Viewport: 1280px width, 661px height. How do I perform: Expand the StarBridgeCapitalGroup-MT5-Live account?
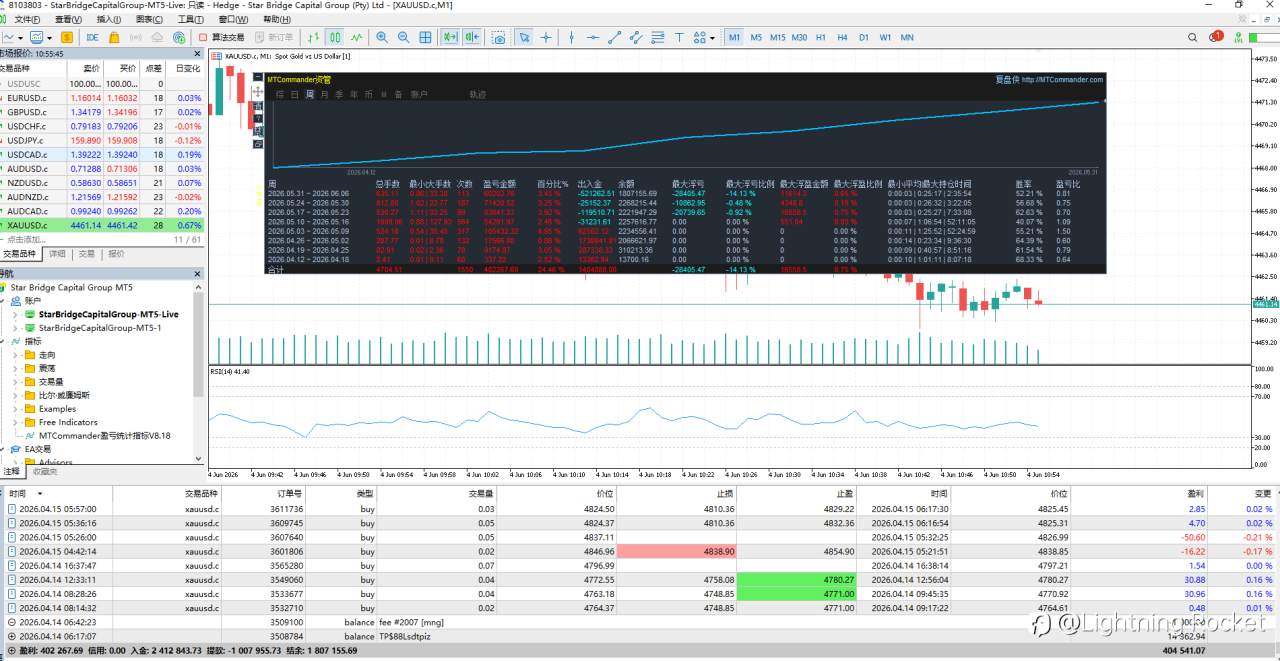(15, 314)
